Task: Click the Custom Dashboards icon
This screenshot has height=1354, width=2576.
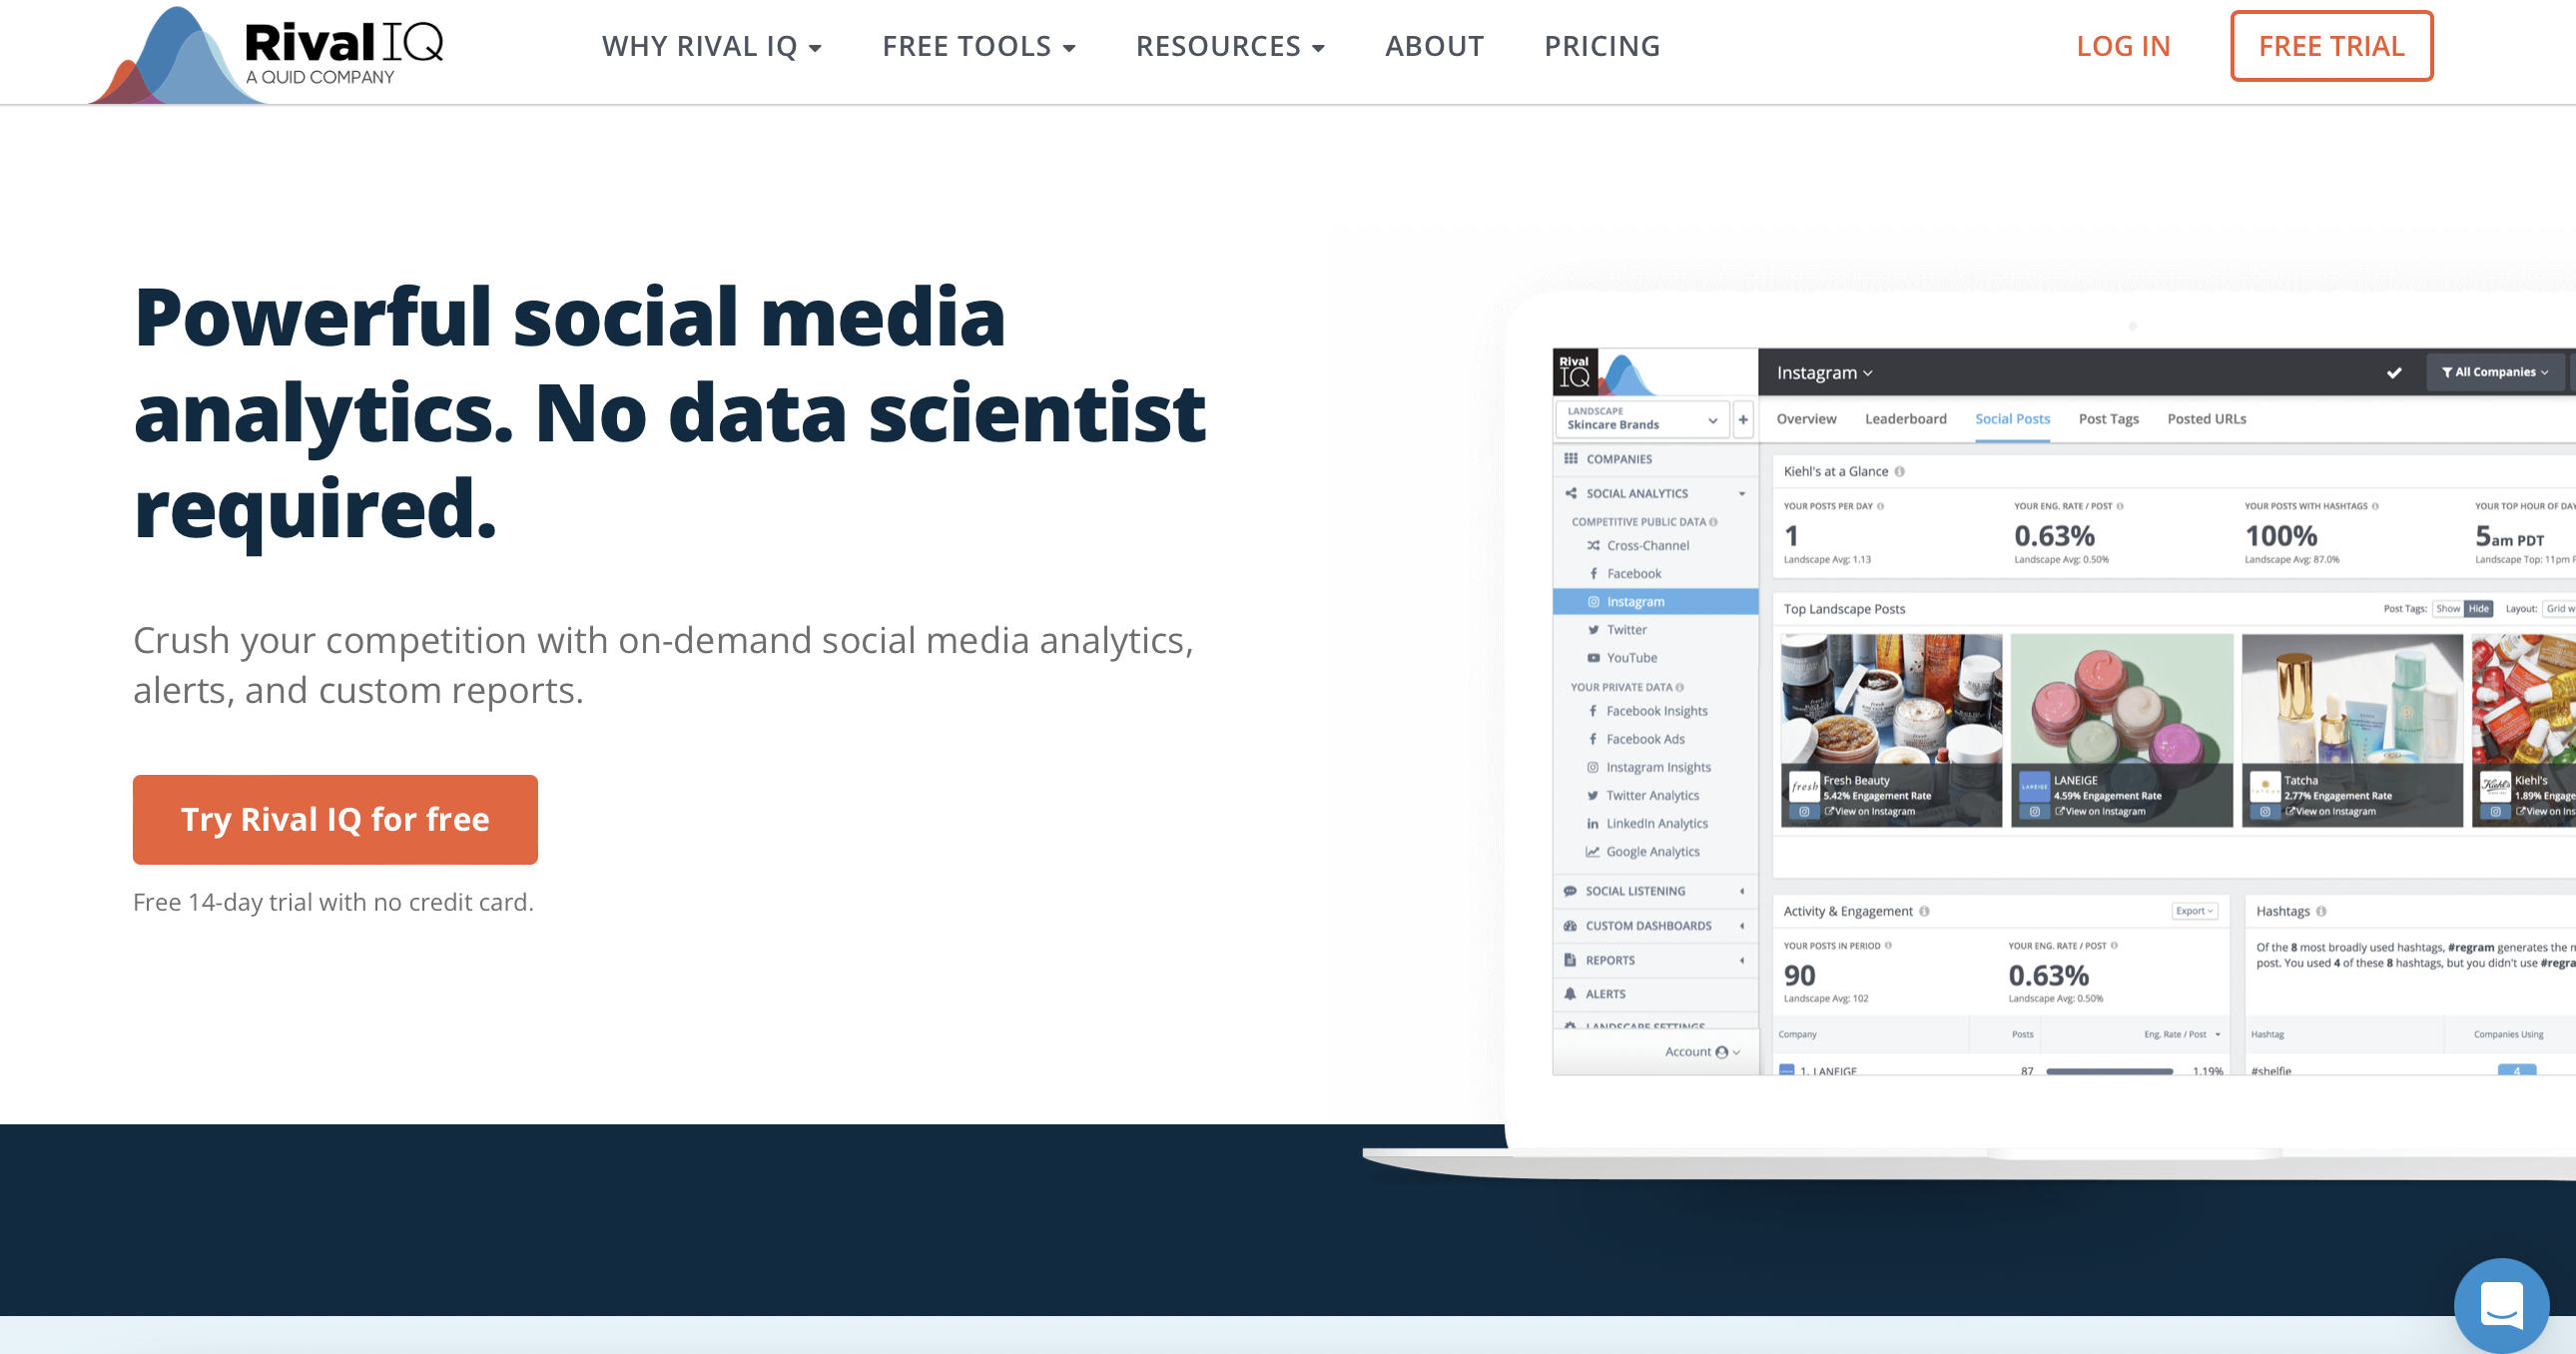Action: pyautogui.click(x=1570, y=925)
